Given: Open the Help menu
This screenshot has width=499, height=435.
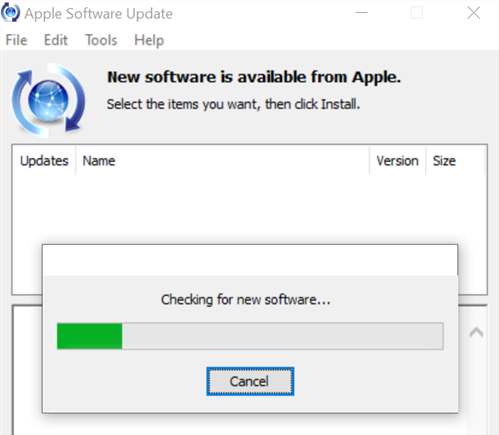Looking at the screenshot, I should (x=149, y=41).
